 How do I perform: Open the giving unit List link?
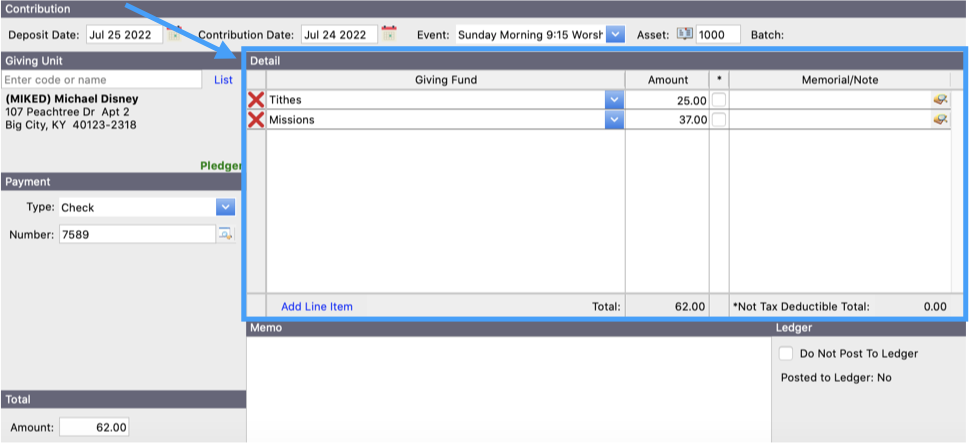(x=223, y=80)
